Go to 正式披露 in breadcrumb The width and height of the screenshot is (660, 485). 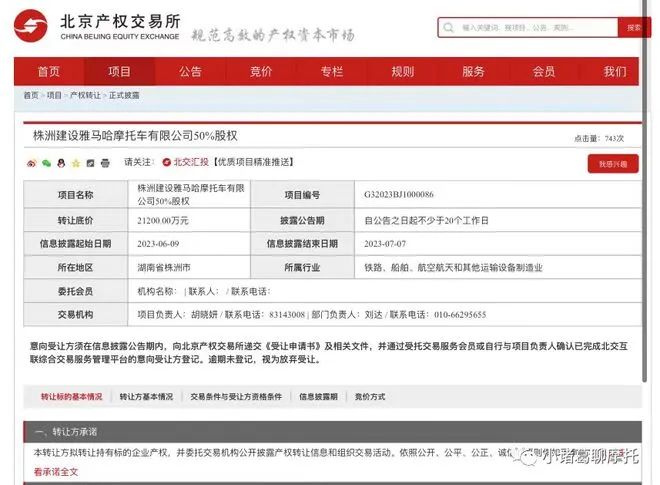(x=124, y=96)
